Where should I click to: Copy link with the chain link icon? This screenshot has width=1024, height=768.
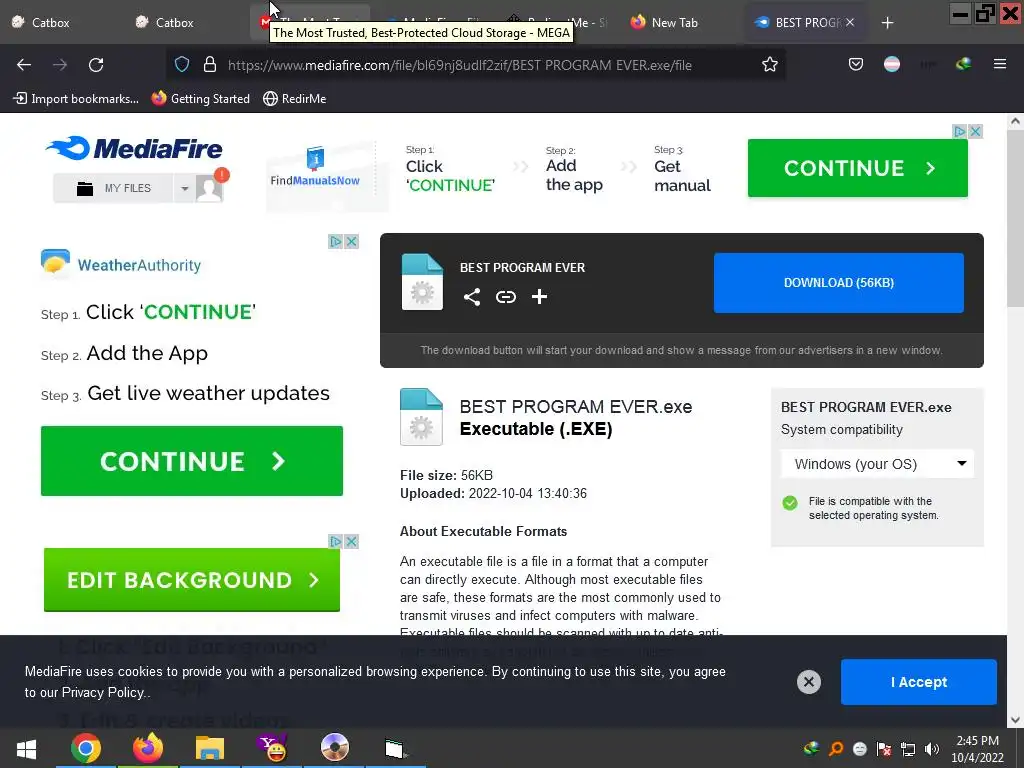(x=505, y=297)
